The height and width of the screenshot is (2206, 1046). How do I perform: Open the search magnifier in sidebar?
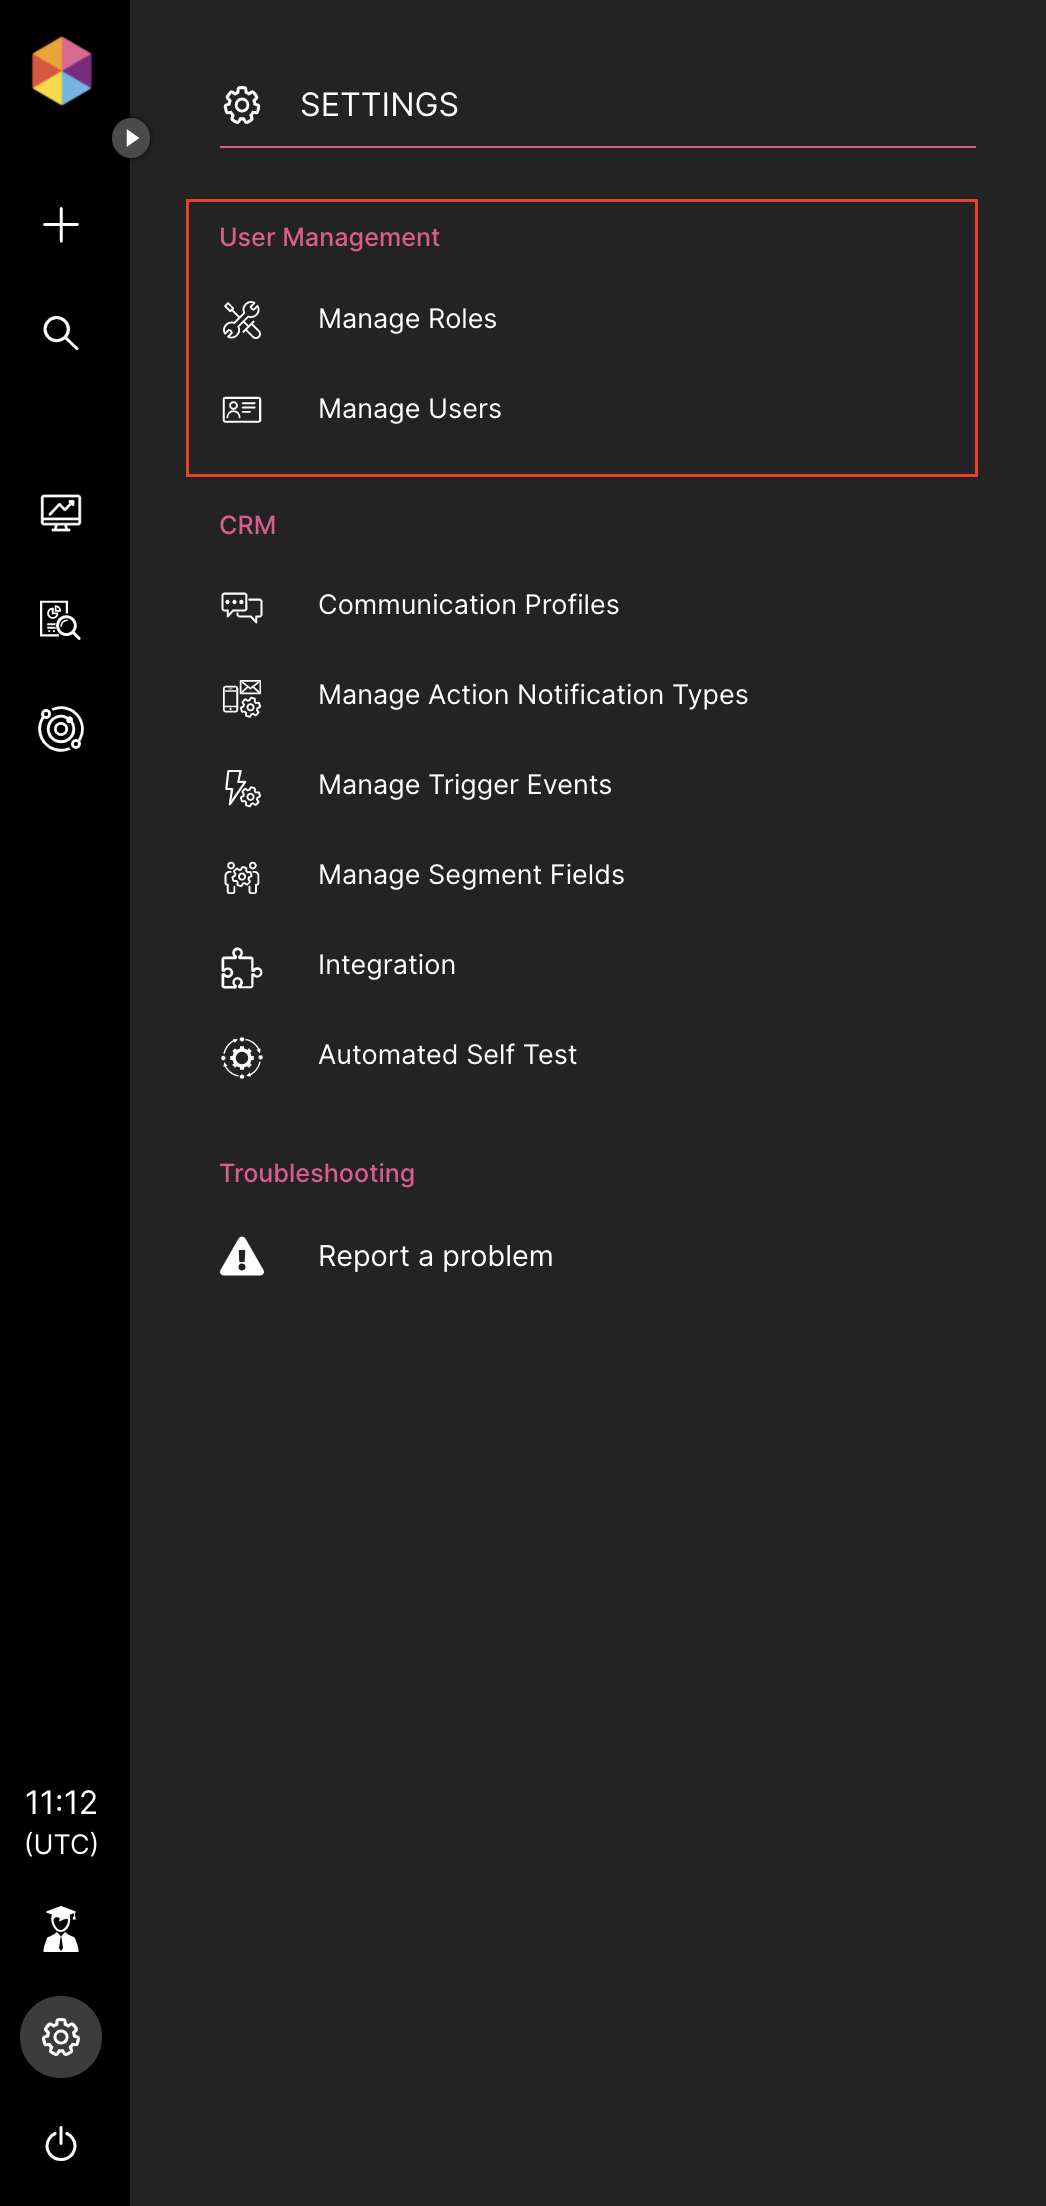pos(61,333)
